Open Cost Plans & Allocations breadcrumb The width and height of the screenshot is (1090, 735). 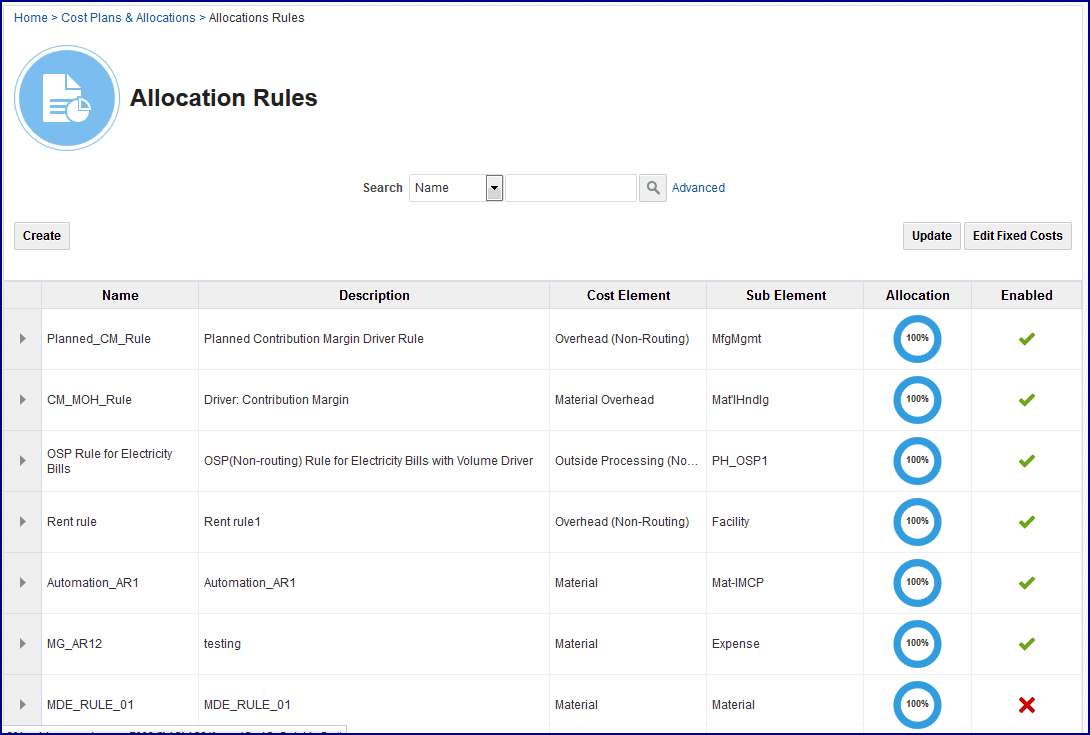(128, 17)
